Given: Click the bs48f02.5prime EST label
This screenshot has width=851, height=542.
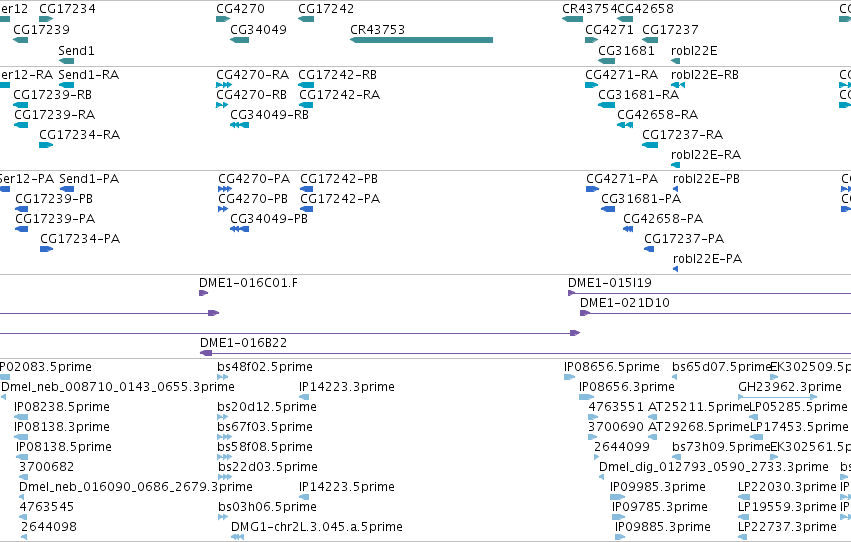Looking at the screenshot, I should pos(265,367).
